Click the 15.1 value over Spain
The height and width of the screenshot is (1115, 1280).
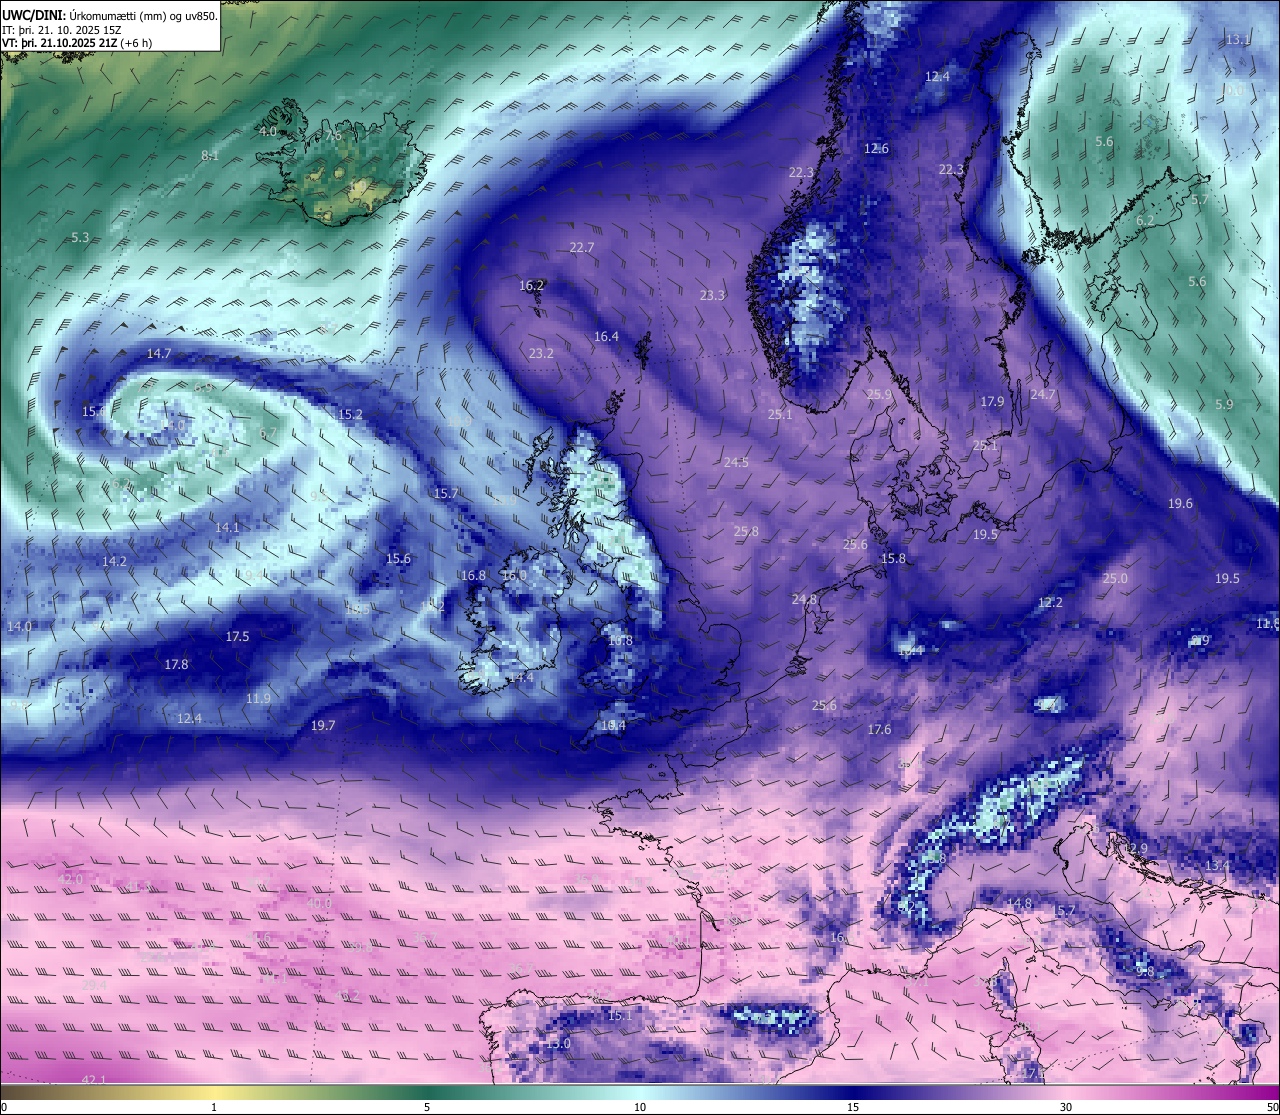(619, 1016)
